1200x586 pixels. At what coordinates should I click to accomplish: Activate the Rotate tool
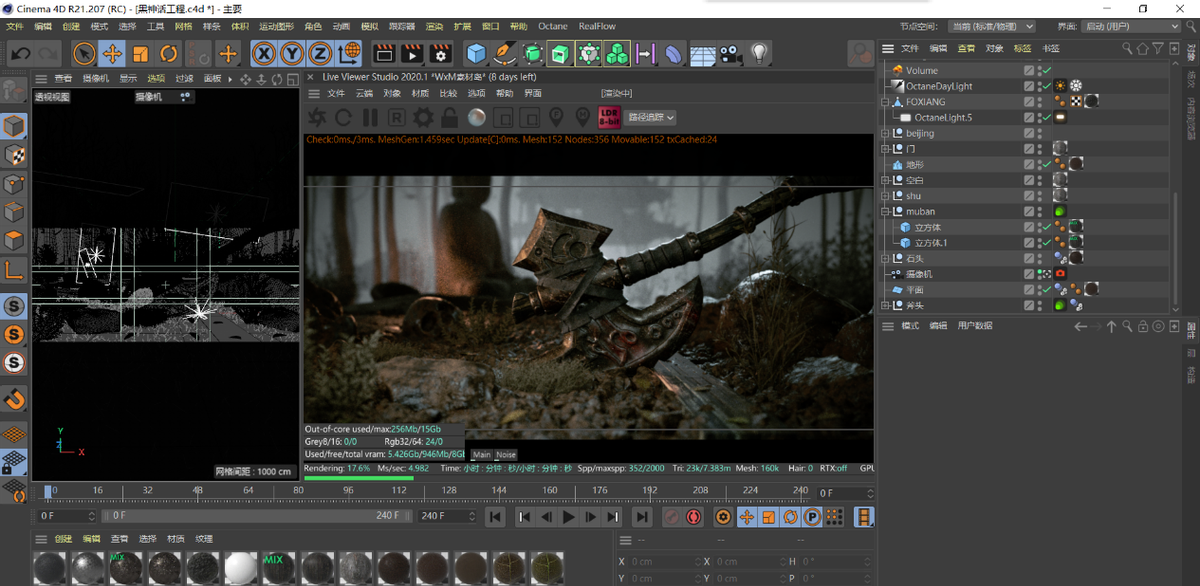[169, 53]
